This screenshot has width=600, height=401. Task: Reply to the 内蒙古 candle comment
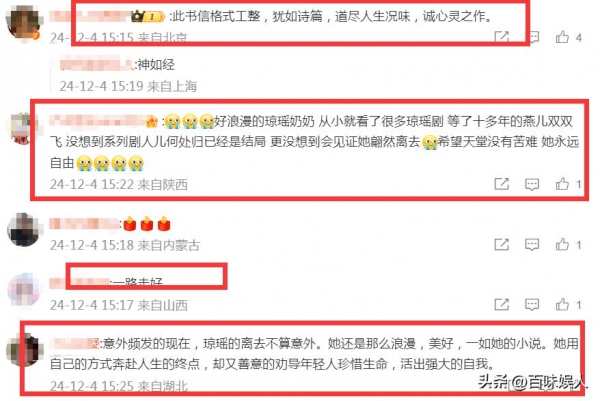532,245
